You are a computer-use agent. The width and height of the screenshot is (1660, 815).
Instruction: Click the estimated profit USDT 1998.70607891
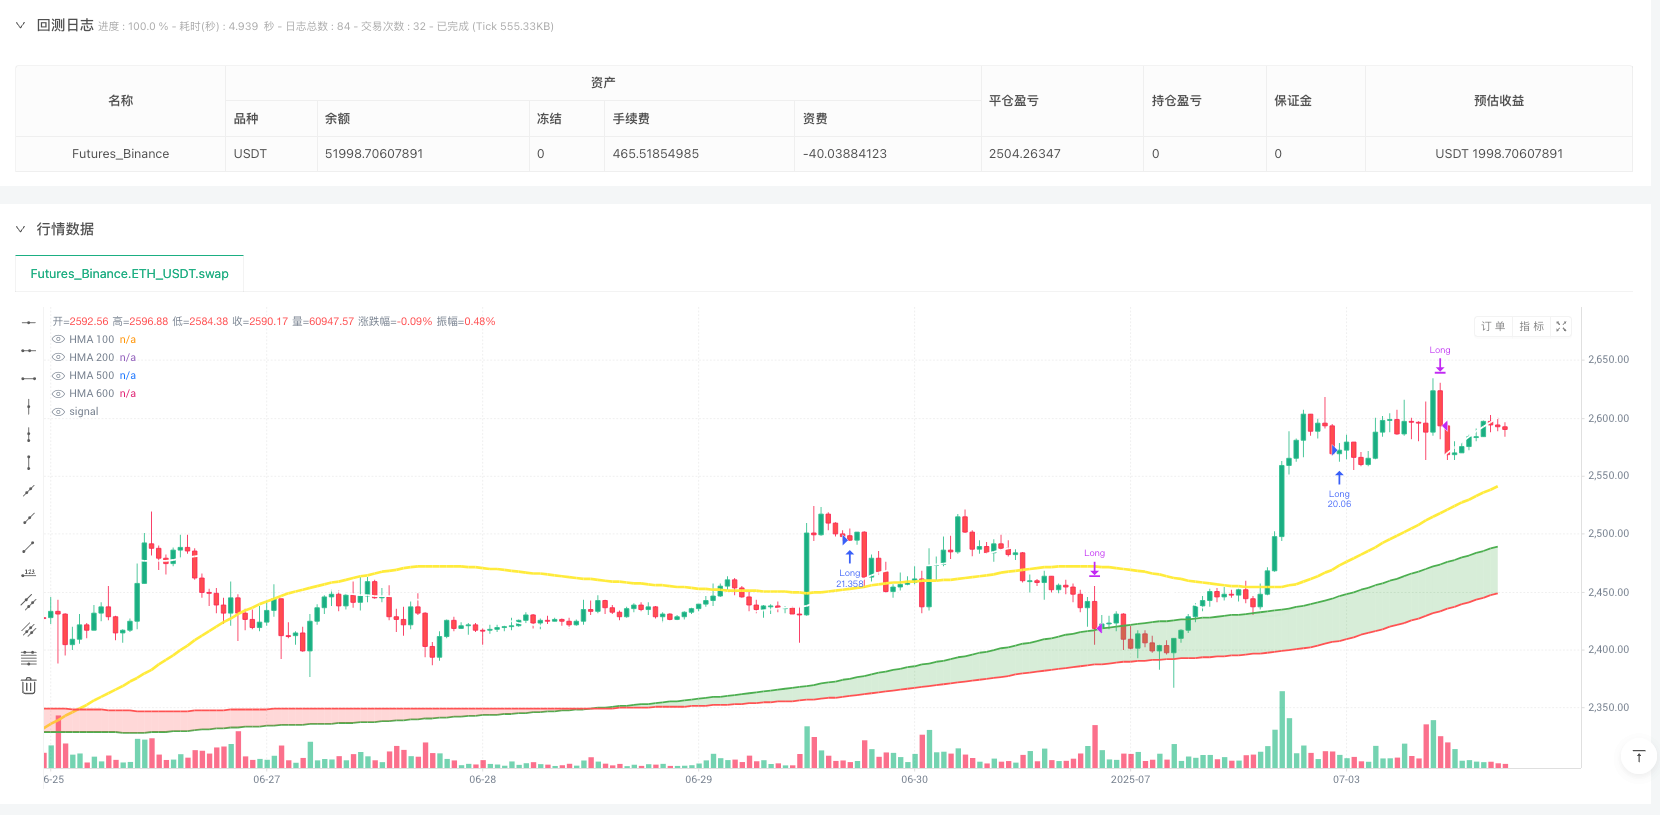tap(1499, 154)
